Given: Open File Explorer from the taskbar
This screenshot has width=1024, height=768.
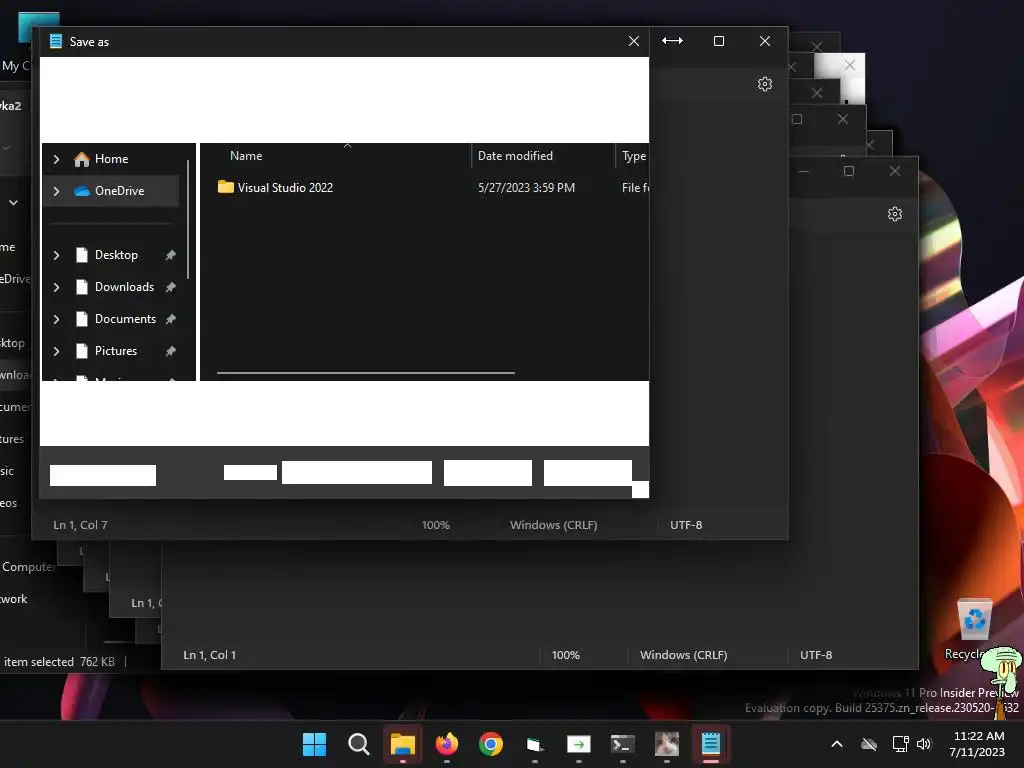Looking at the screenshot, I should coord(403,744).
